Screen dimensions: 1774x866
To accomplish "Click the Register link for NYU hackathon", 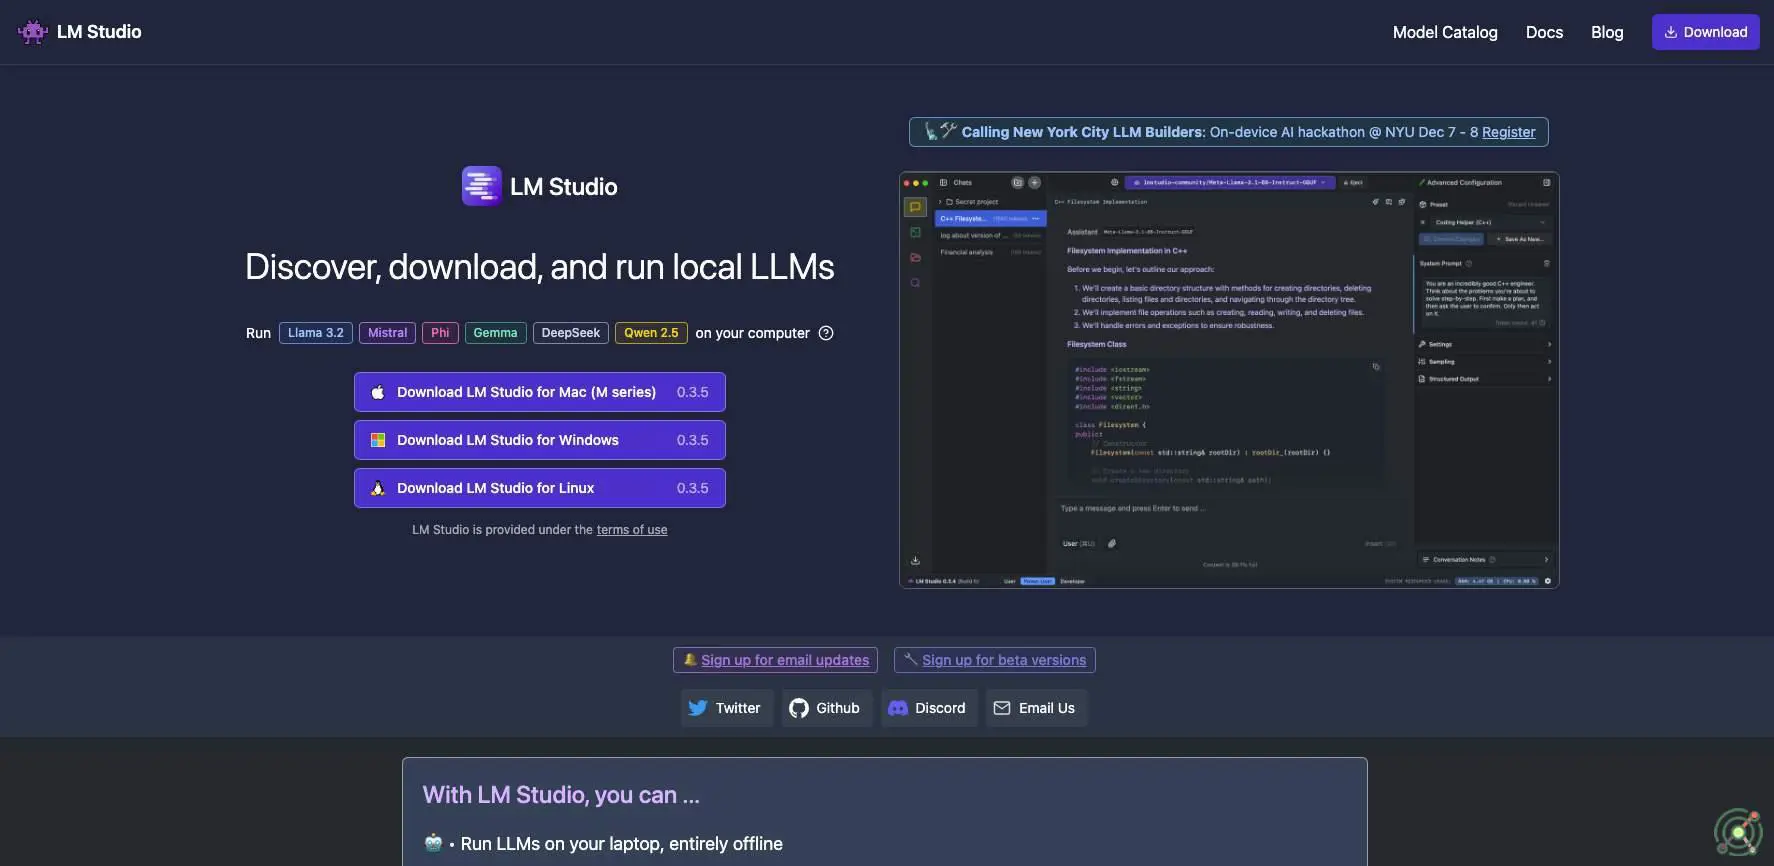I will tap(1508, 132).
